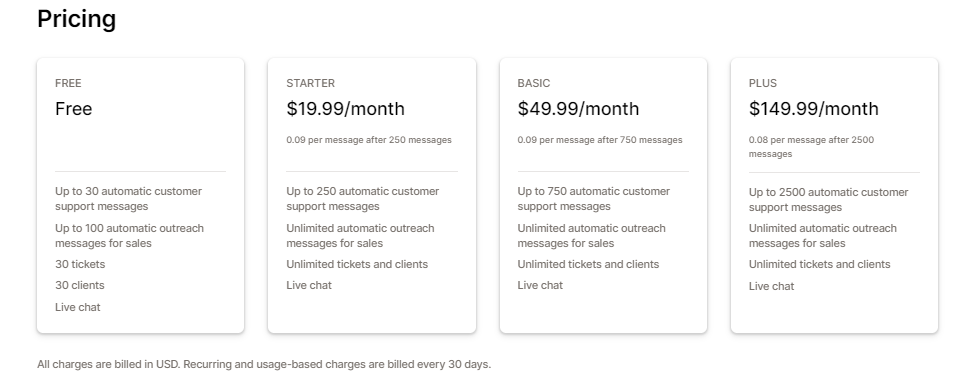972x386 pixels.
Task: Click the PLUS plan label
Action: (762, 83)
